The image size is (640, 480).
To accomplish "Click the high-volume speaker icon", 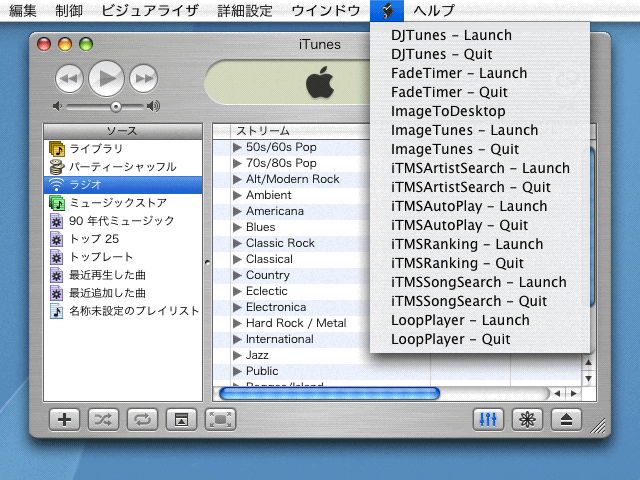I will pyautogui.click(x=153, y=107).
